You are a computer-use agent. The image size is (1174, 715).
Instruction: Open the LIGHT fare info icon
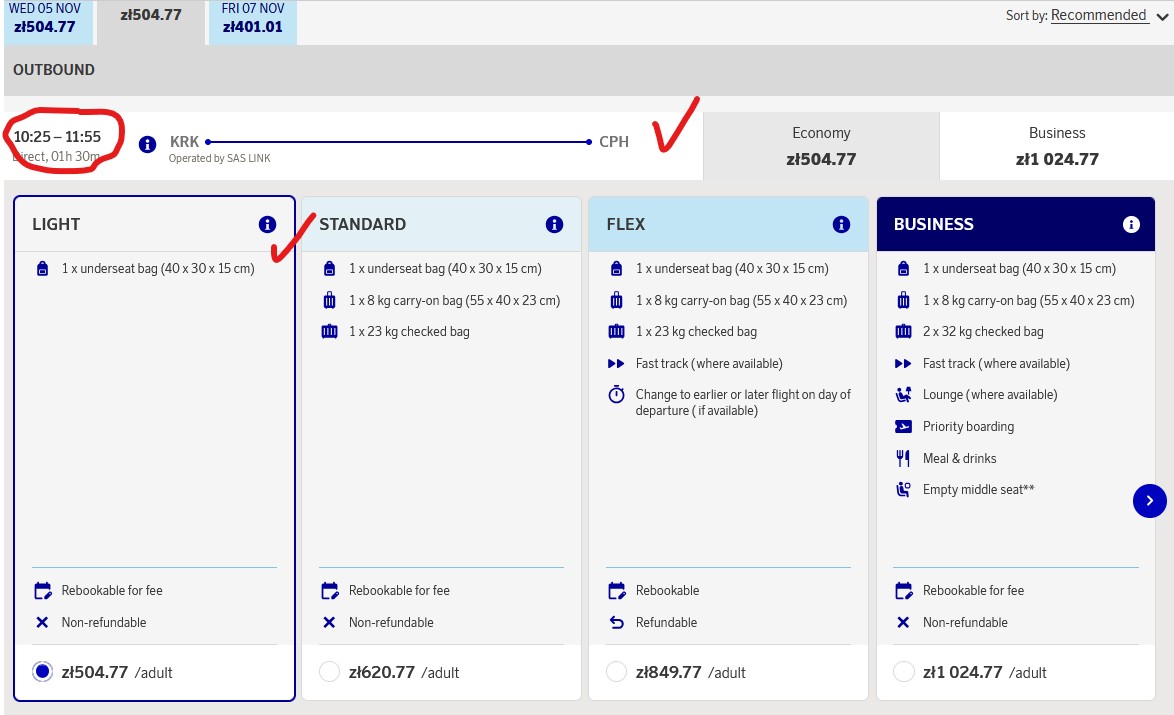267,225
